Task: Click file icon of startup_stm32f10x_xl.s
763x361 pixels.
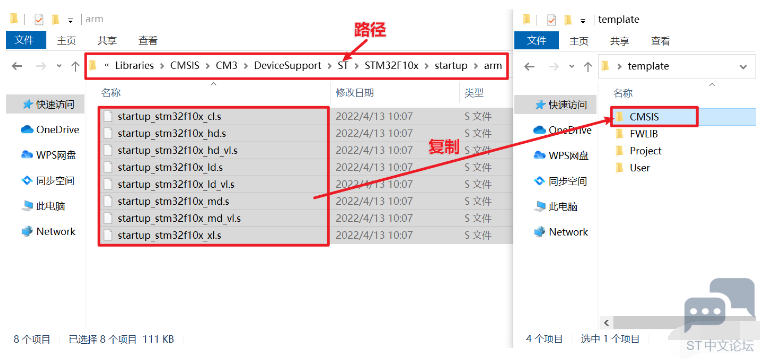Action: 108,235
